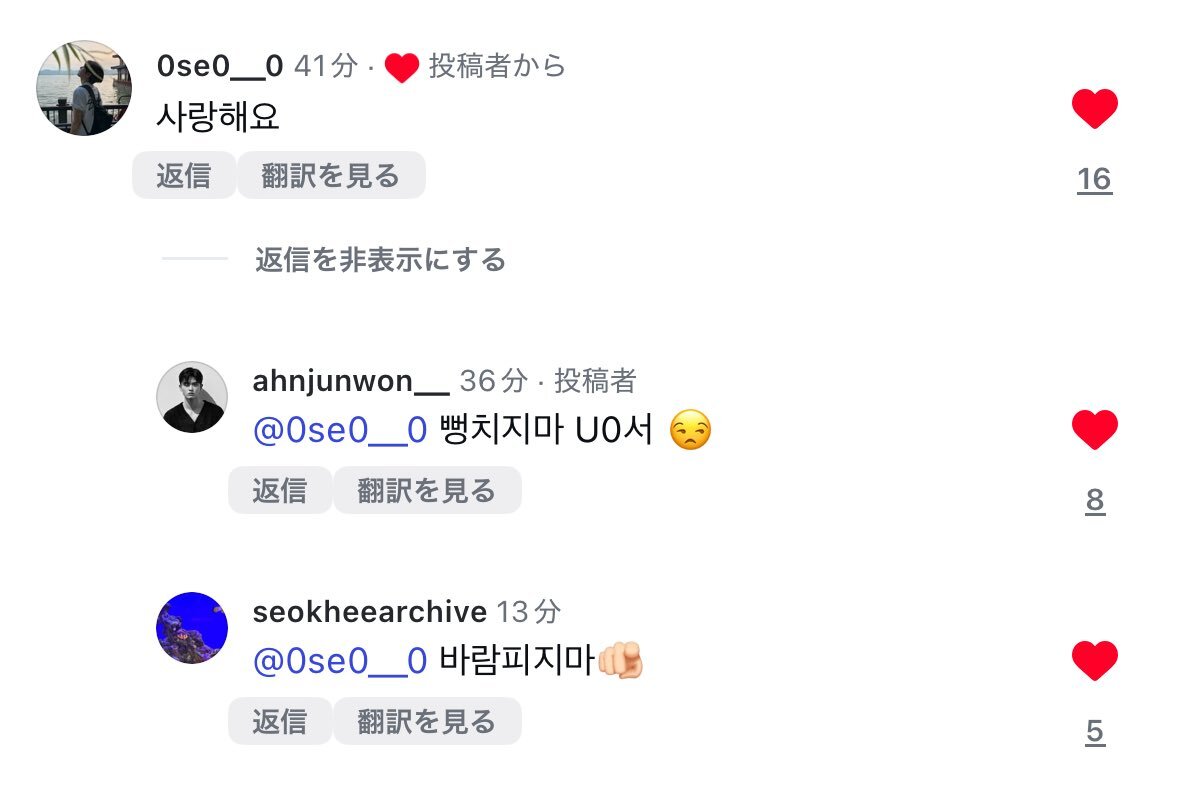1179x787 pixels.
Task: Toggle heart on ahnjunwon__ reply
Action: [1094, 429]
